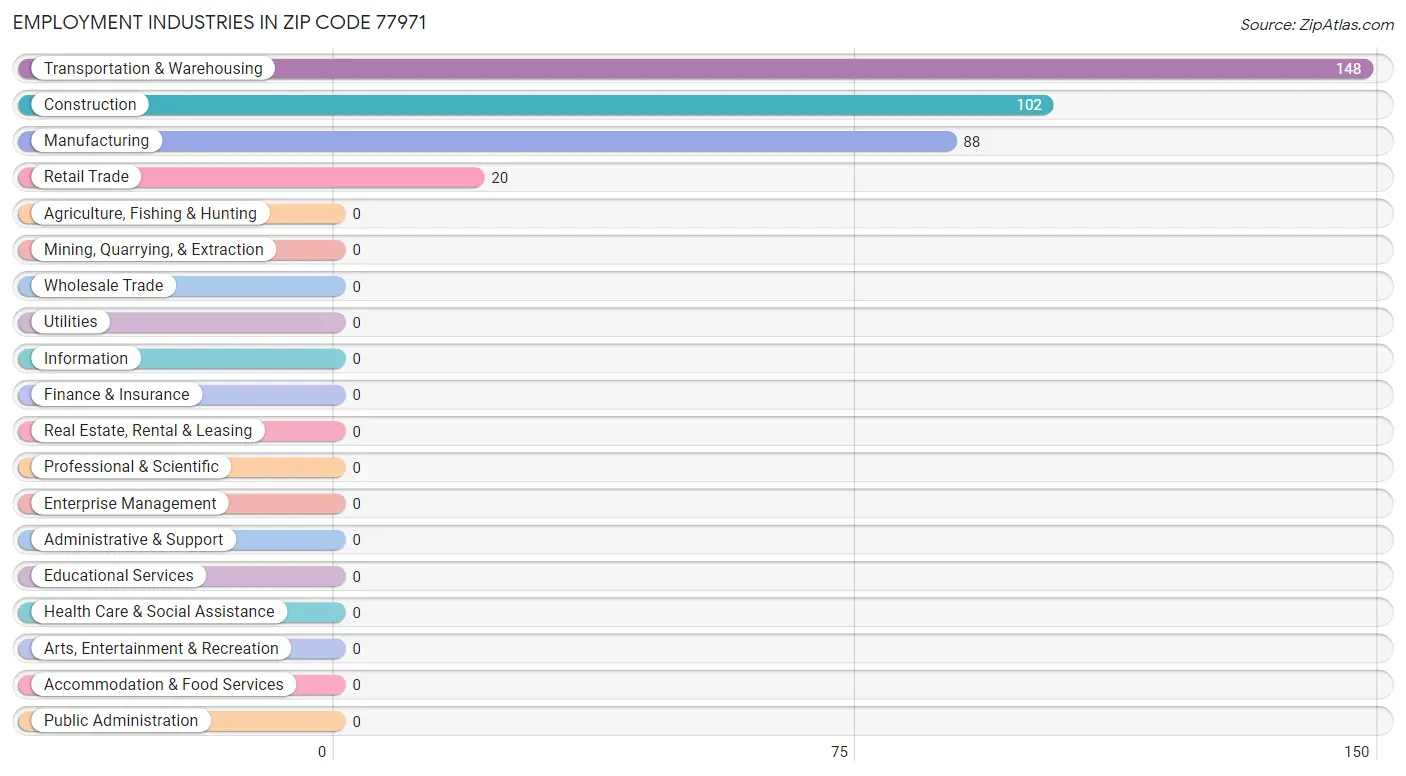Click the 0 value beside Wholesale Trade bar

point(356,287)
